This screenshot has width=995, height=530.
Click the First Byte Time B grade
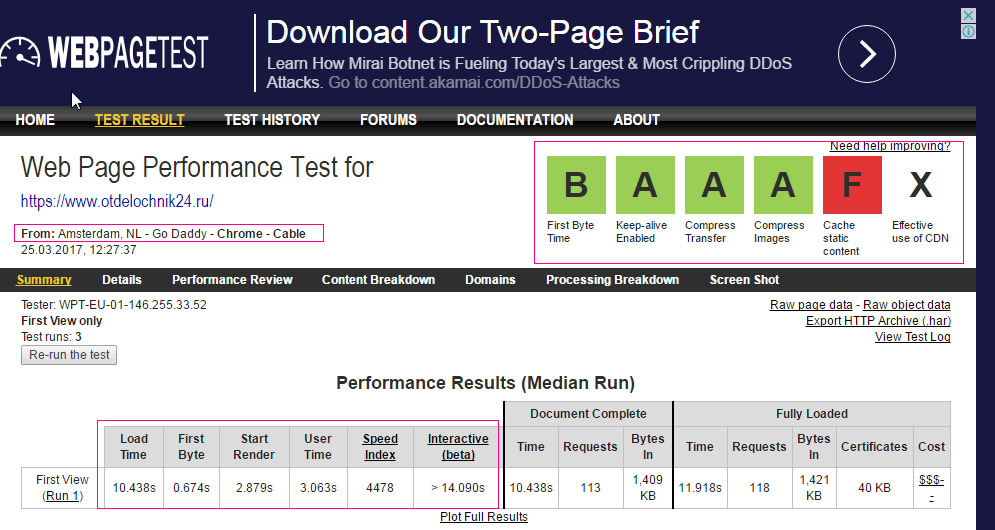coord(576,185)
